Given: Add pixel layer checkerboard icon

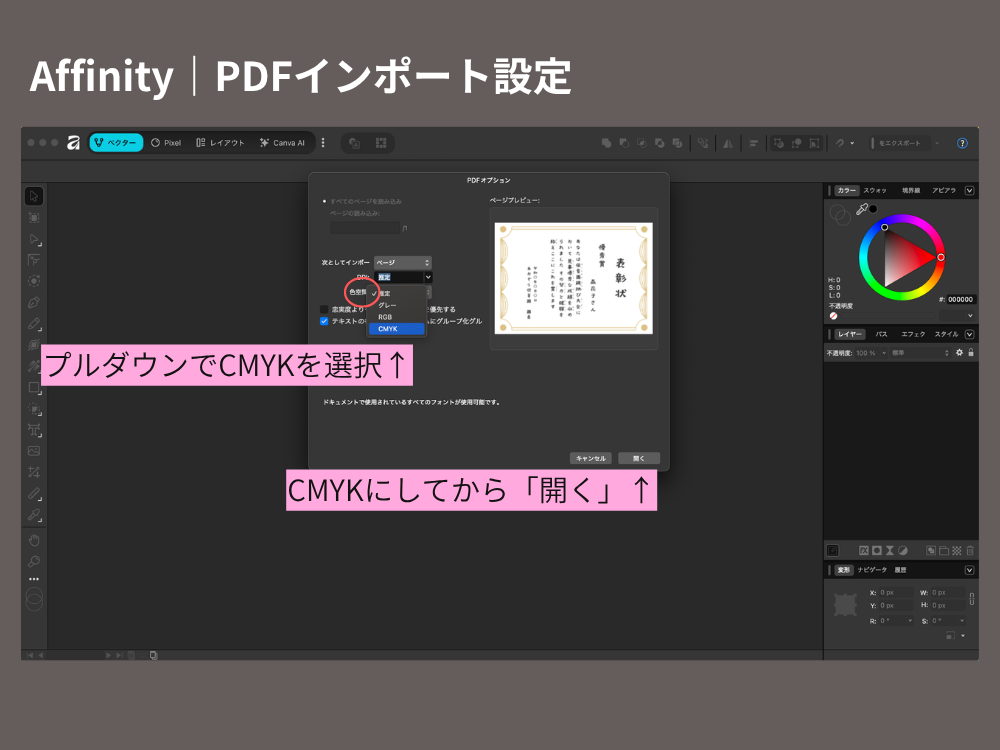Looking at the screenshot, I should 957,550.
